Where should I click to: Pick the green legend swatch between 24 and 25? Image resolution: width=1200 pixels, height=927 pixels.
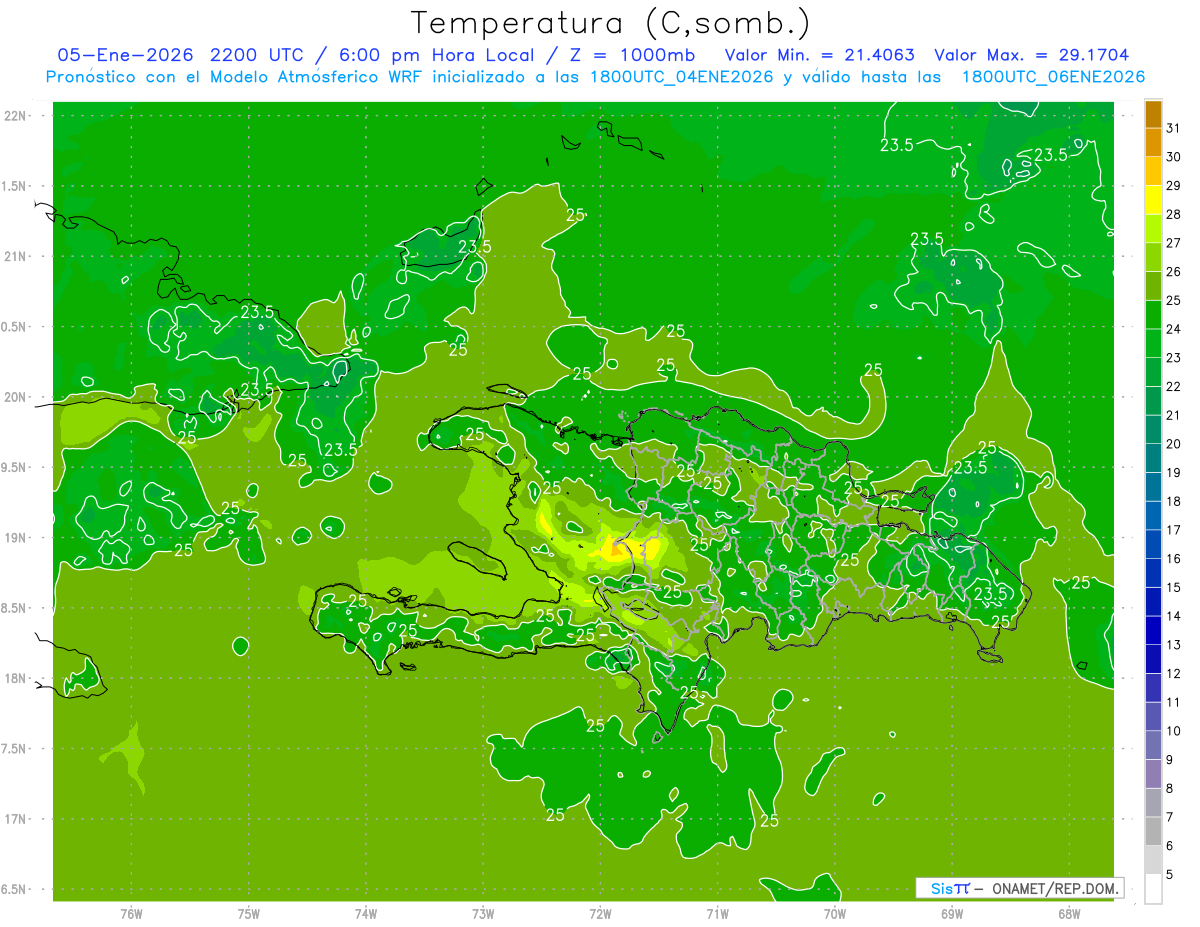(x=1153, y=315)
